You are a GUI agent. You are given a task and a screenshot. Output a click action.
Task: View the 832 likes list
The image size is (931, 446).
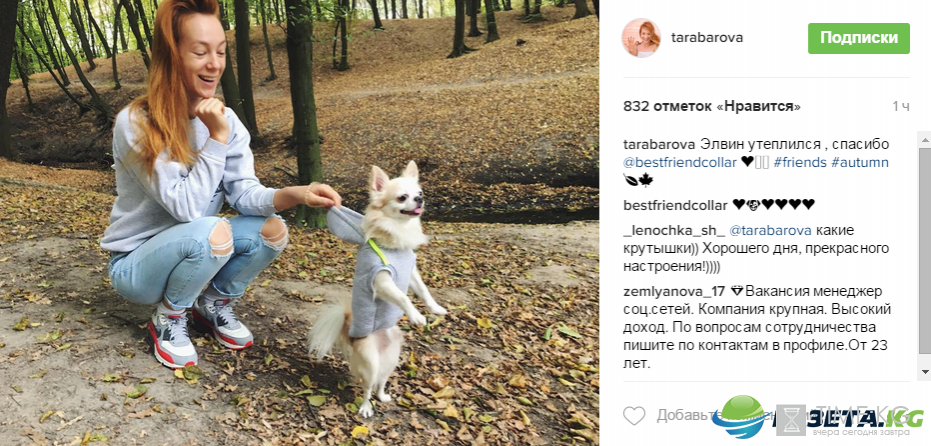pos(712,107)
